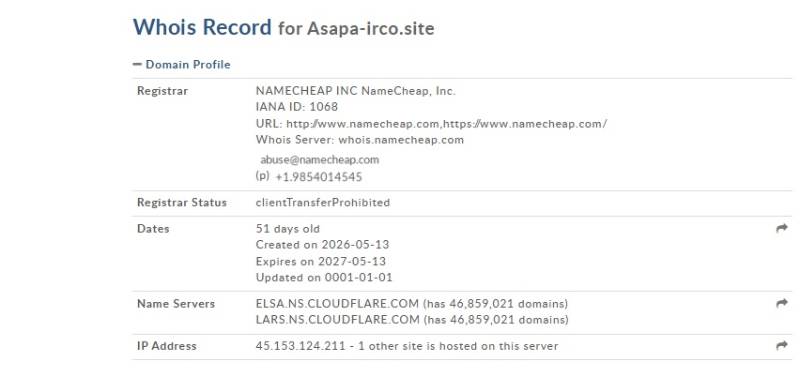Click the share arrow in IP Address row

[782, 346]
